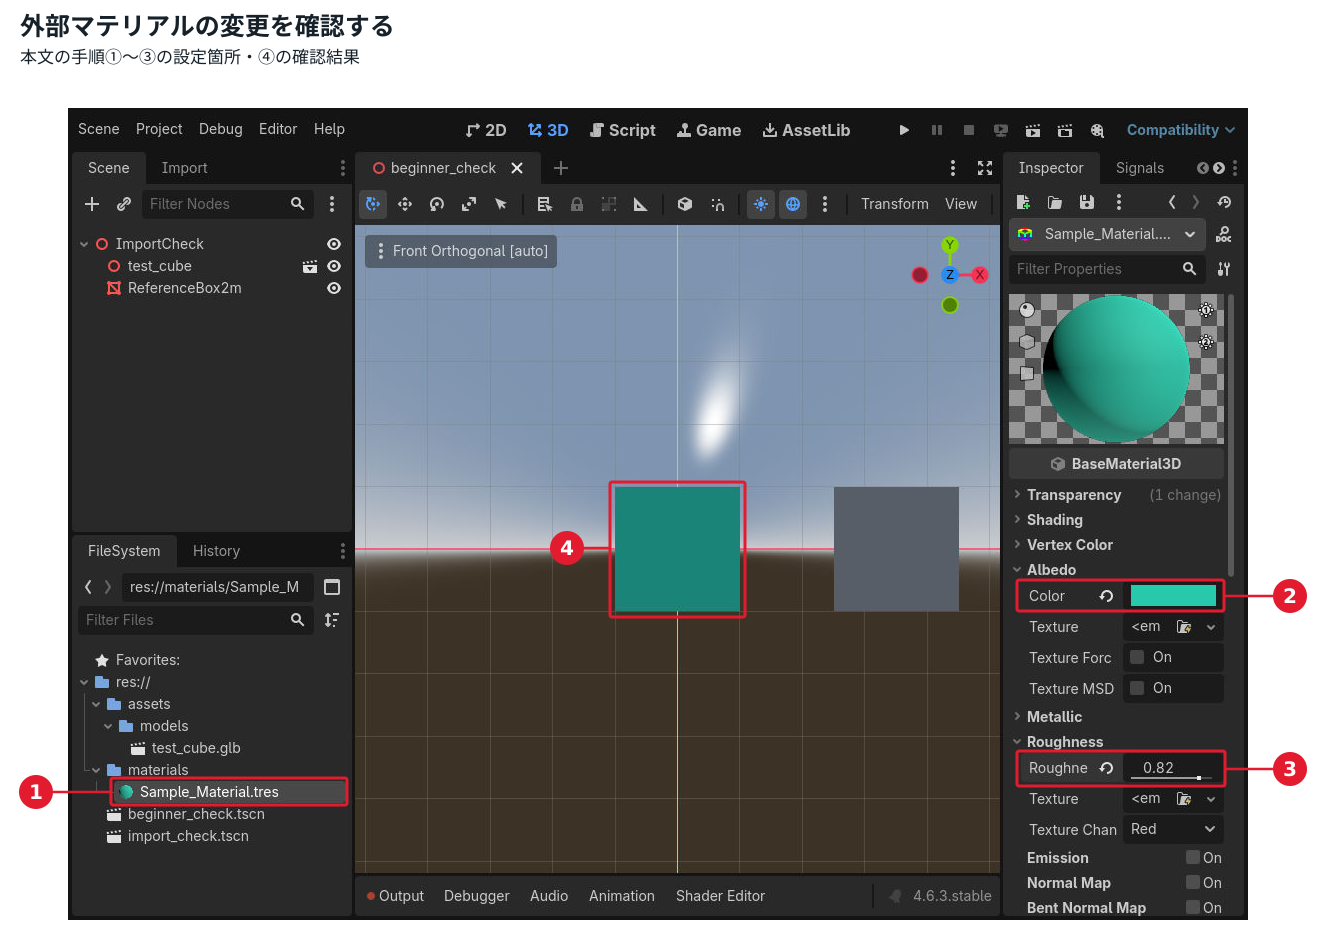
Task: Enable the Emission checkbox
Action: (1193, 857)
